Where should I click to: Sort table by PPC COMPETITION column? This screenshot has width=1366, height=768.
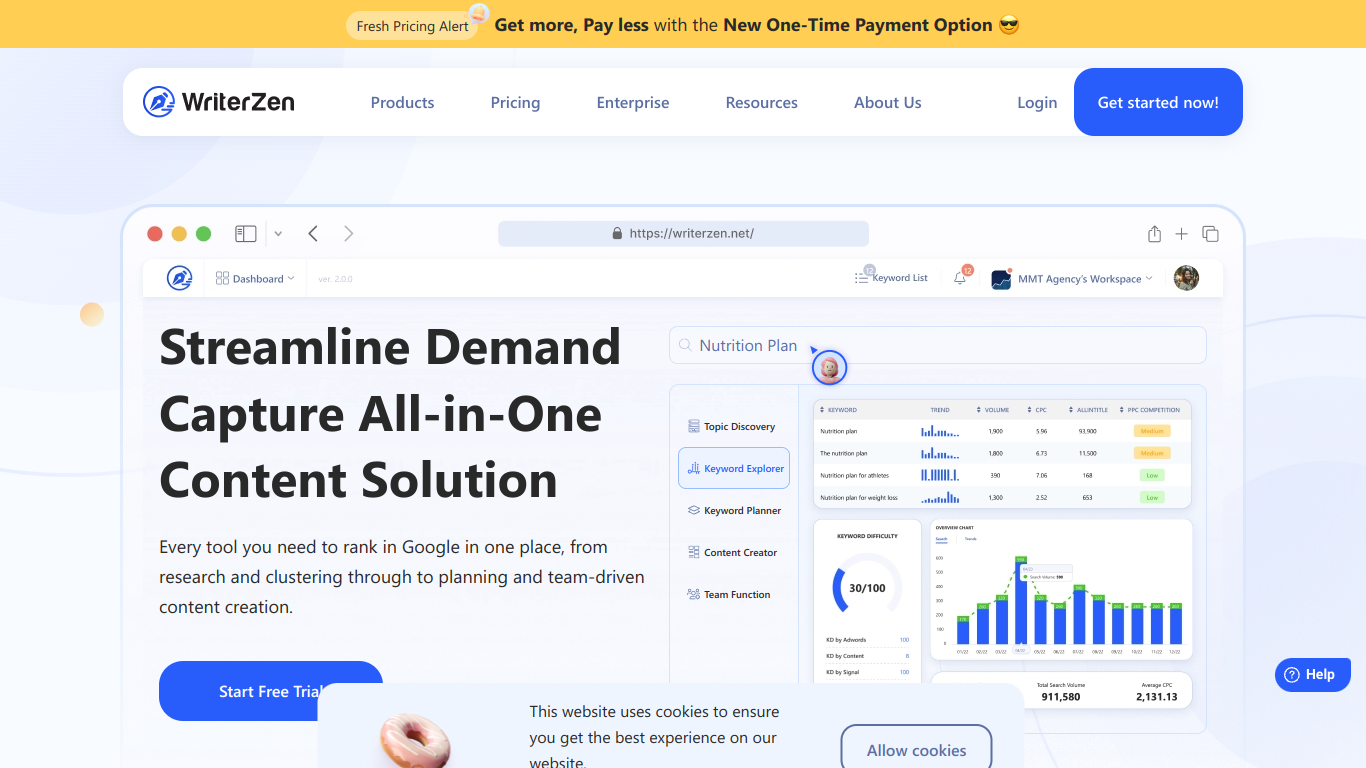pyautogui.click(x=1150, y=410)
